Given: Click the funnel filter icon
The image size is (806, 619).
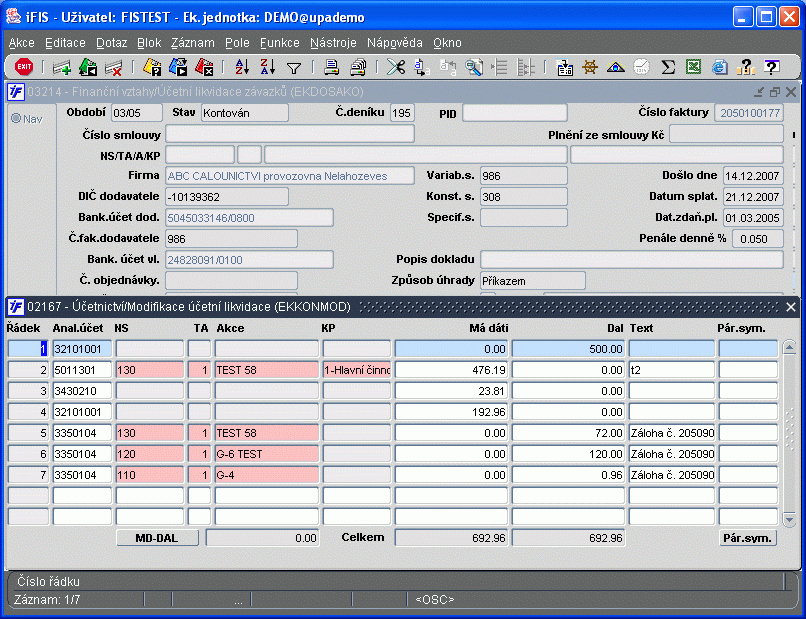Looking at the screenshot, I should pyautogui.click(x=294, y=68).
